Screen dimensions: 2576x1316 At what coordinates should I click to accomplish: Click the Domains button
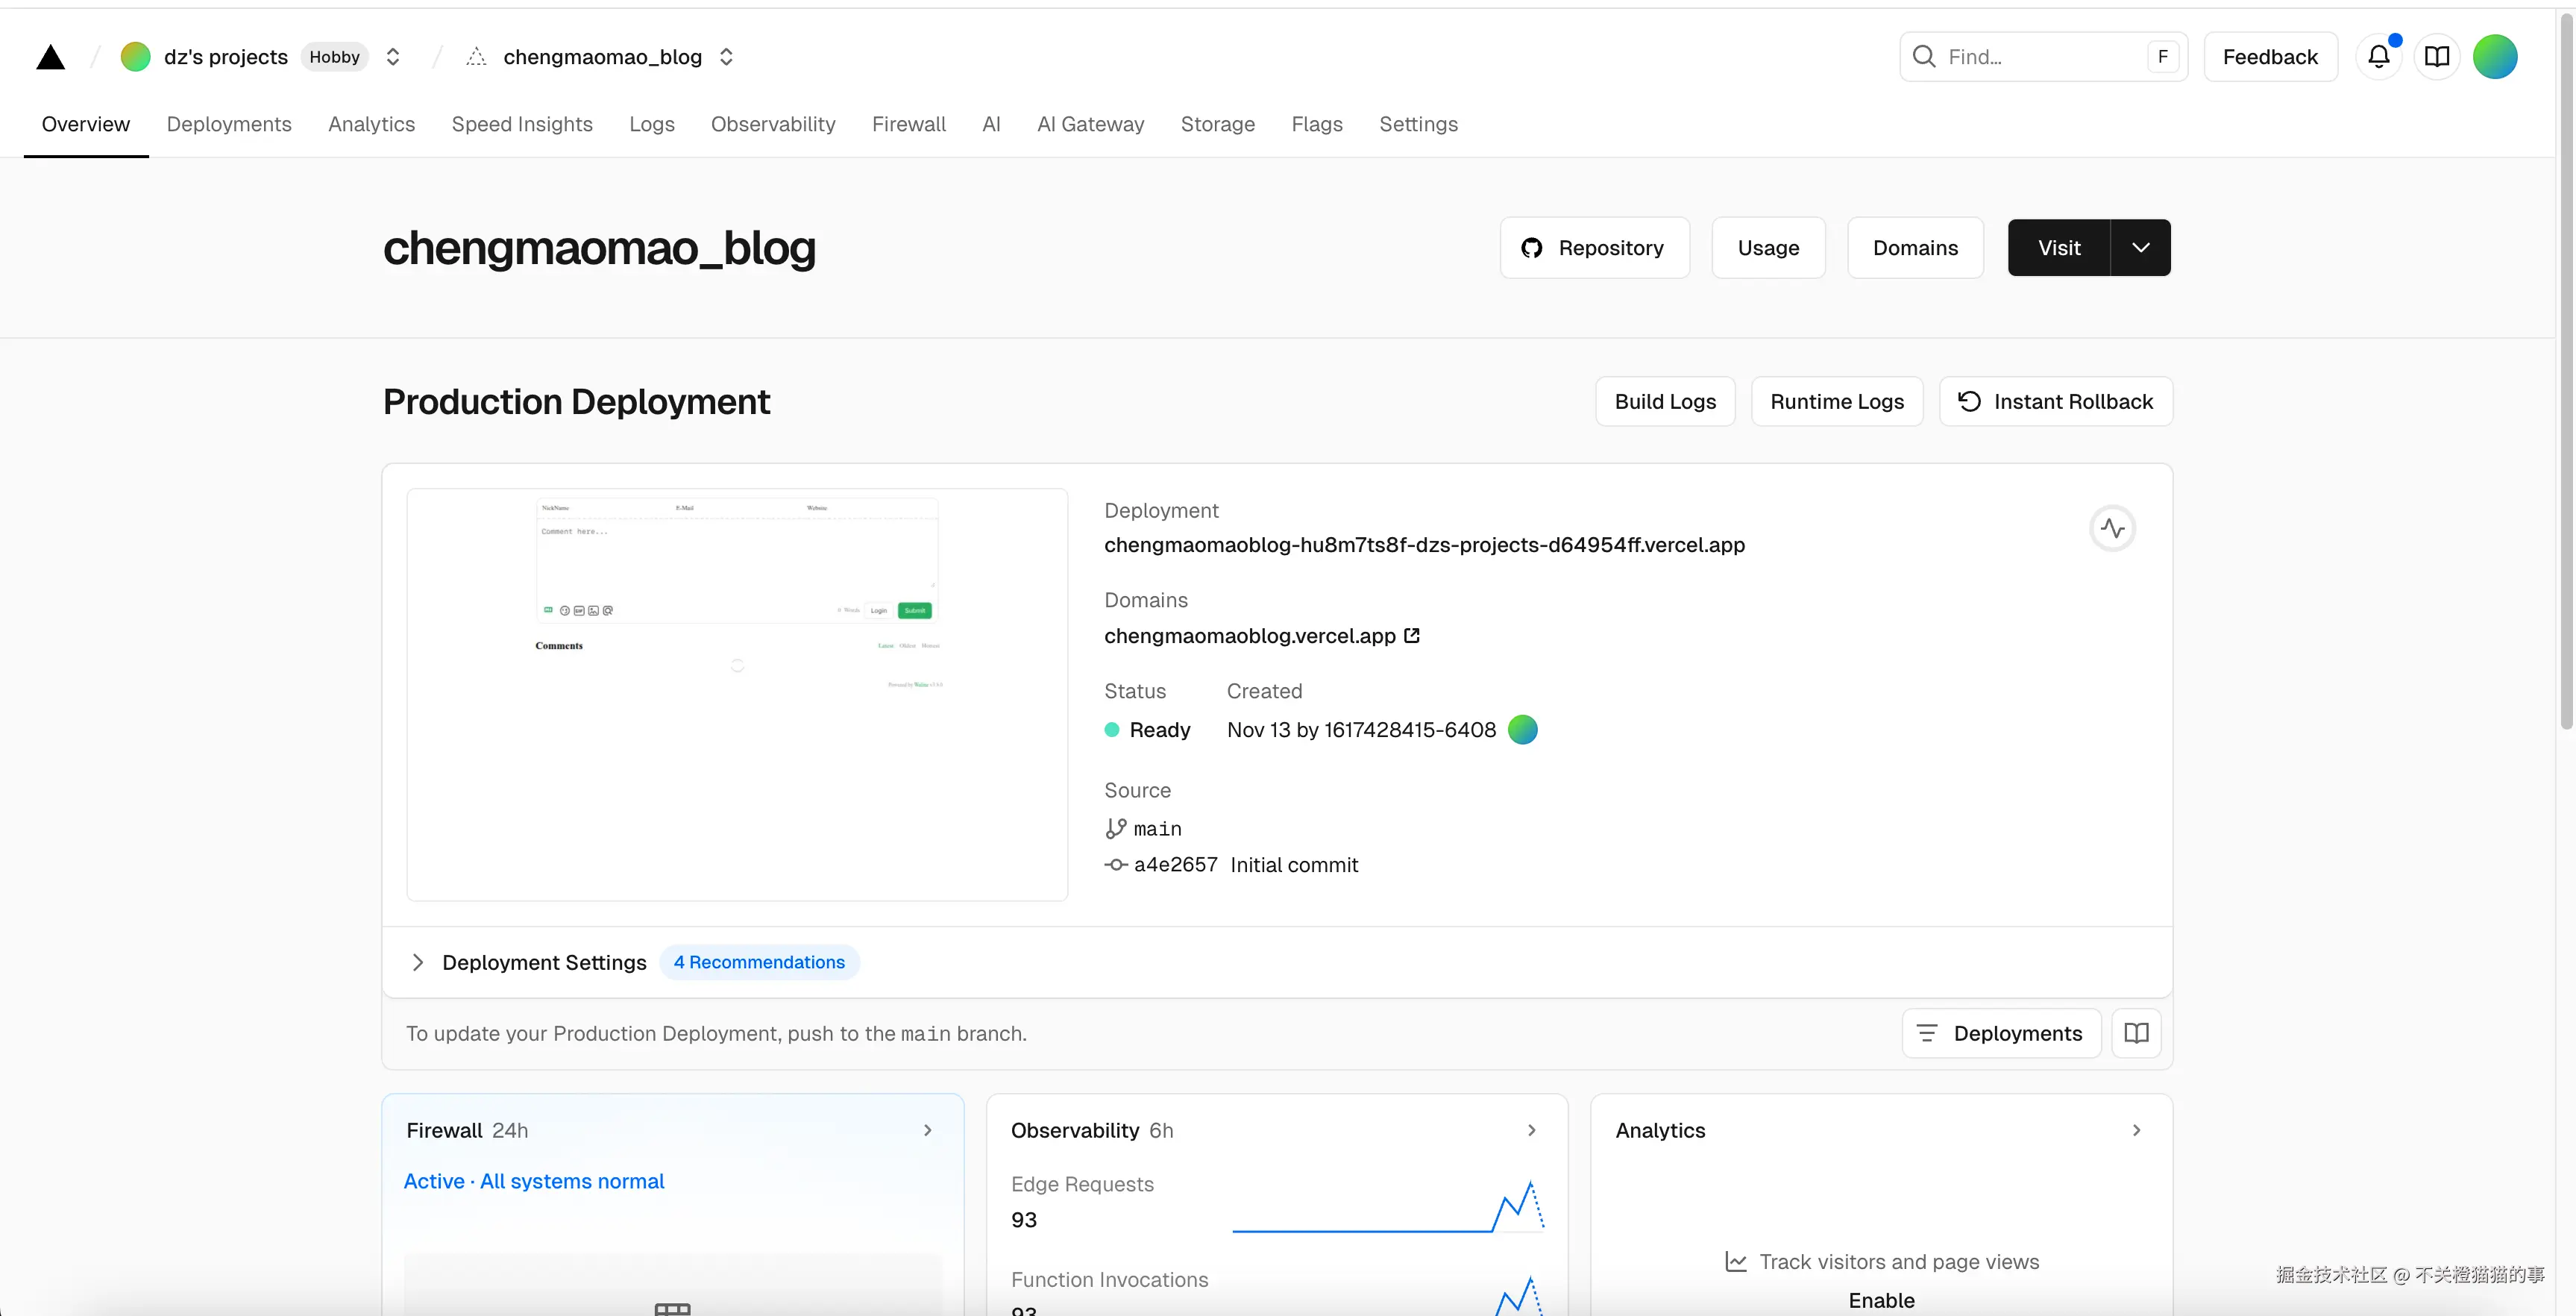coord(1915,248)
